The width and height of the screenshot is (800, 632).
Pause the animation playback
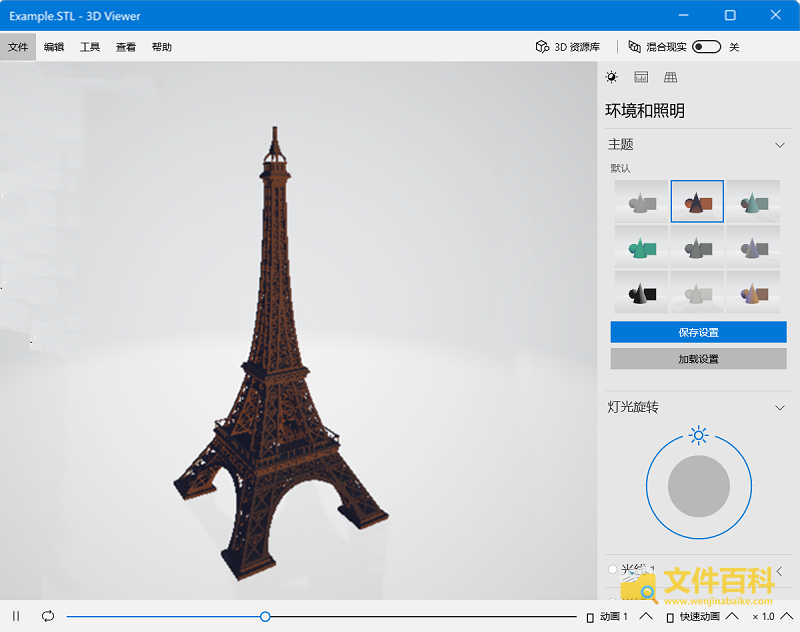[16, 616]
